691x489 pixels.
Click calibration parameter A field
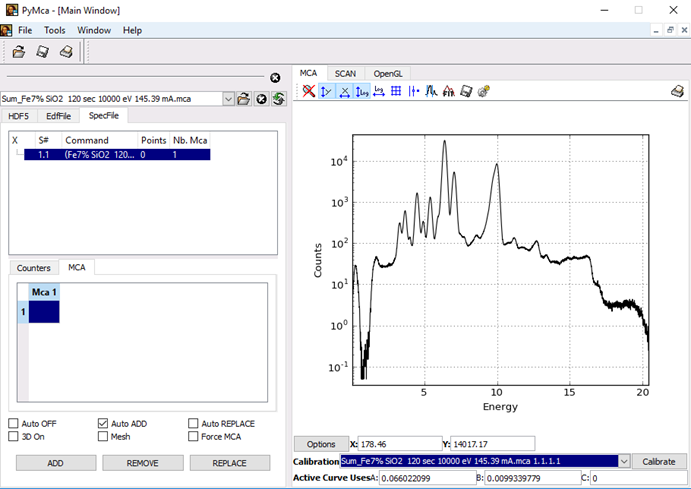427,478
